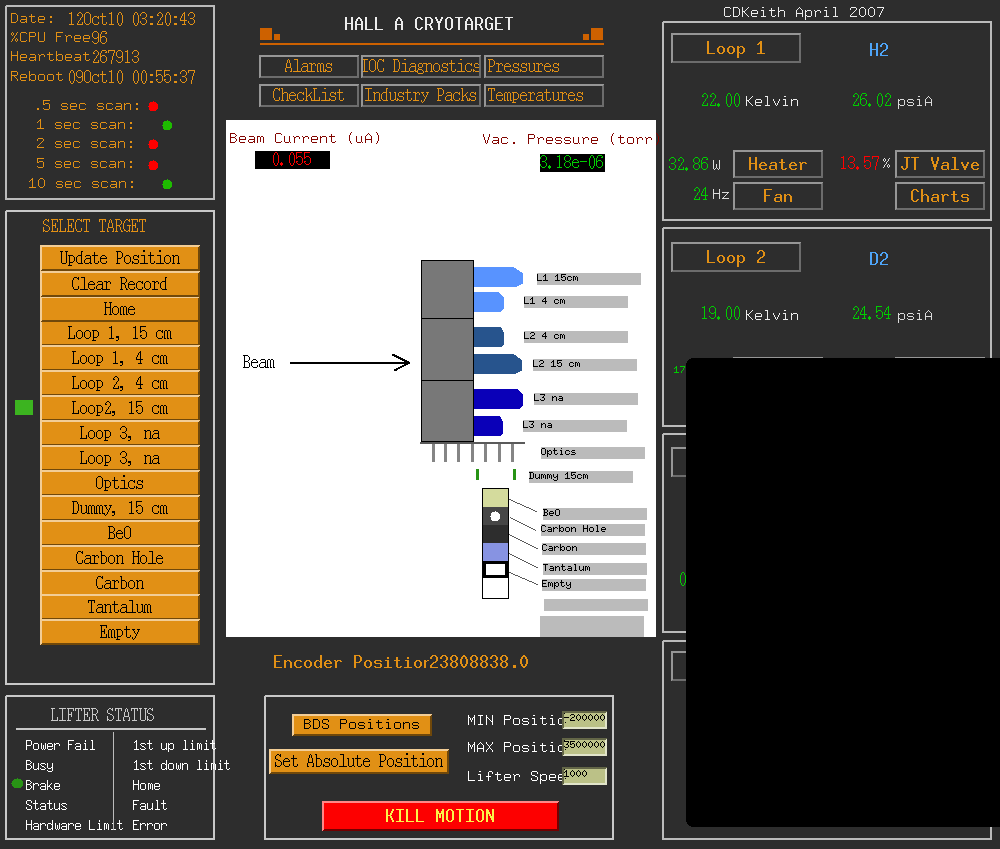
Task: Select the Loop 1, 4 cm target
Action: [x=120, y=358]
